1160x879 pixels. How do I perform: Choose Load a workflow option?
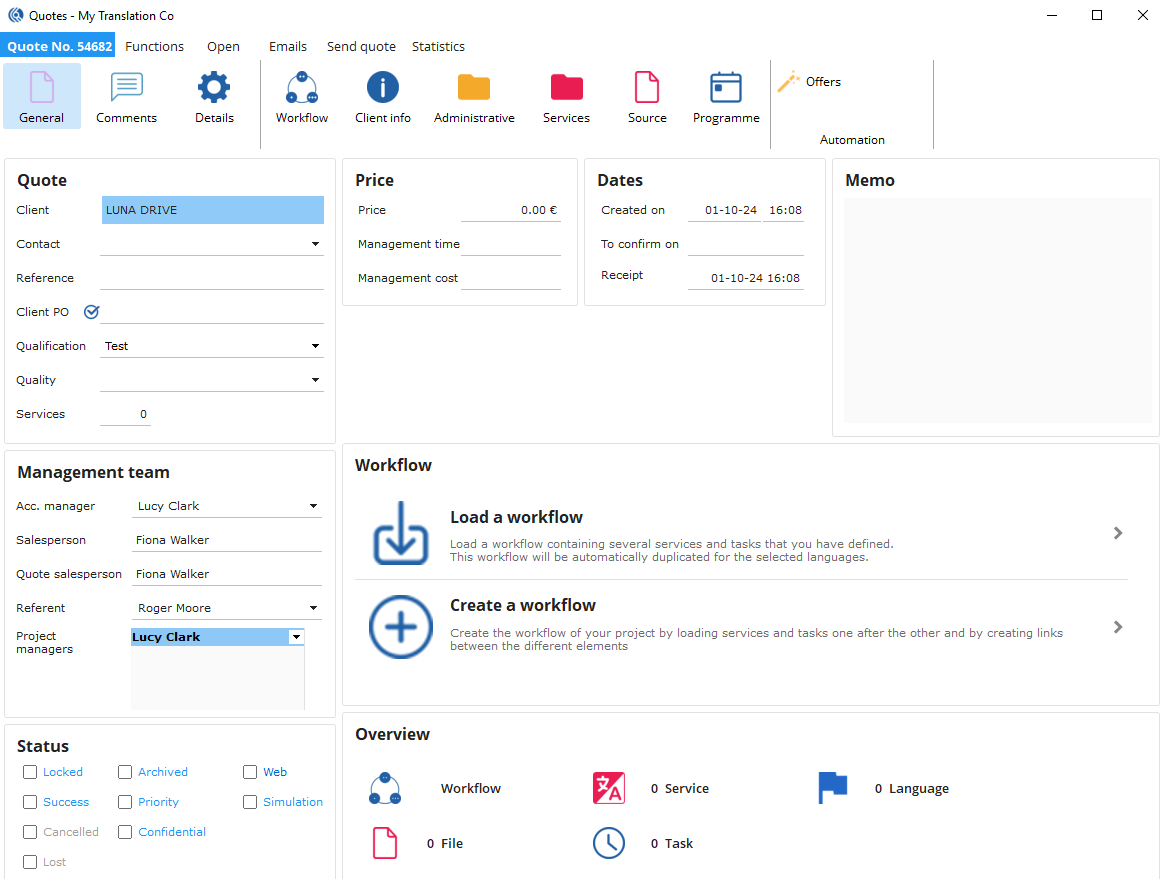click(x=516, y=518)
